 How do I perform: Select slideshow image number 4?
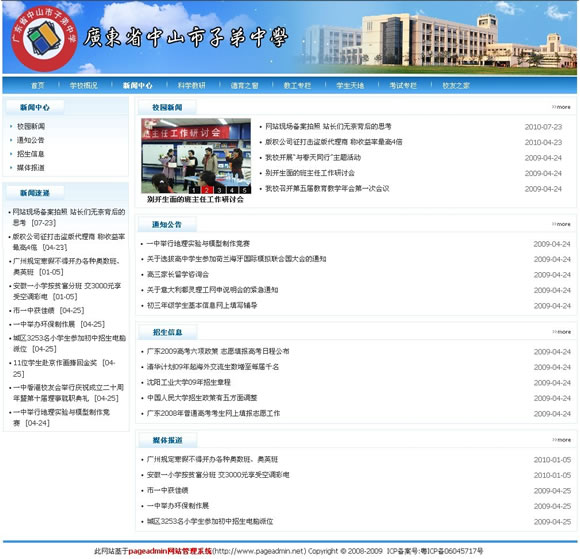[232, 190]
